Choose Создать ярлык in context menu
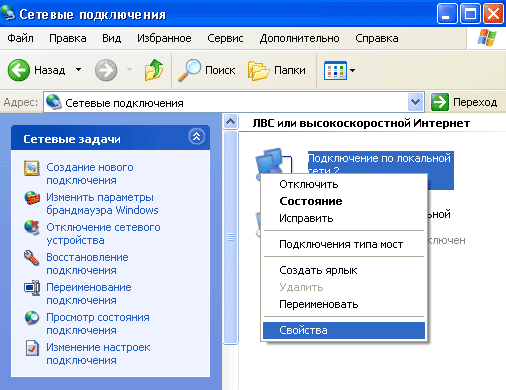This screenshot has height=390, width=506. [344, 270]
